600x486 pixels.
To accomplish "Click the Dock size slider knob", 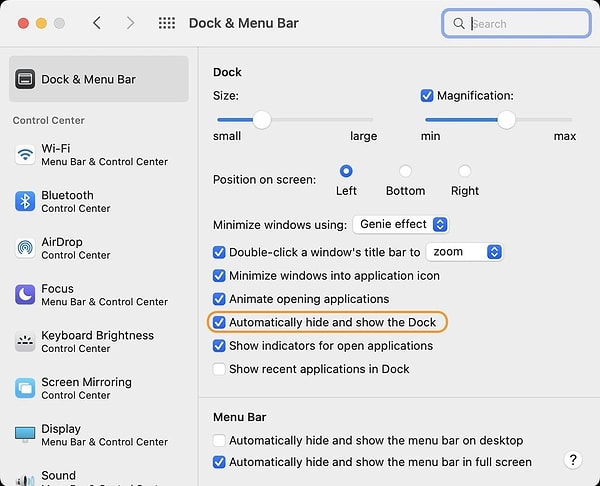I will coord(262,120).
